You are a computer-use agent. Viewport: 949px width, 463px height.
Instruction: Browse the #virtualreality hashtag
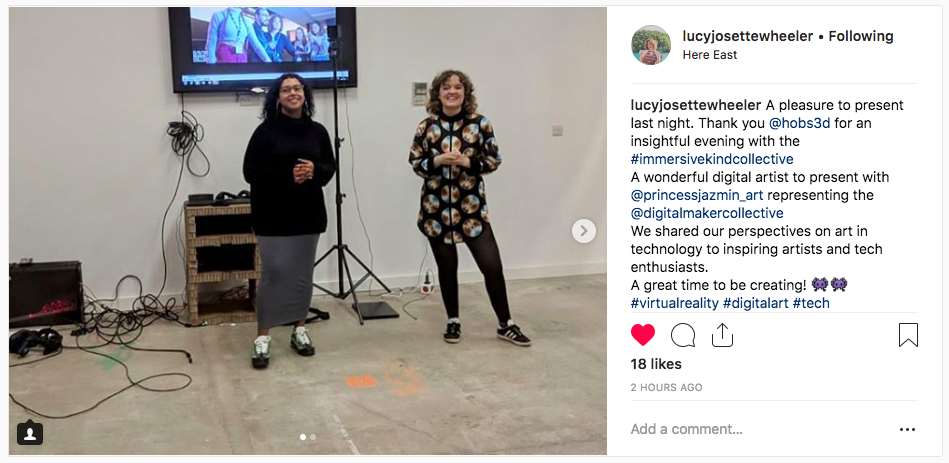pyautogui.click(x=674, y=303)
